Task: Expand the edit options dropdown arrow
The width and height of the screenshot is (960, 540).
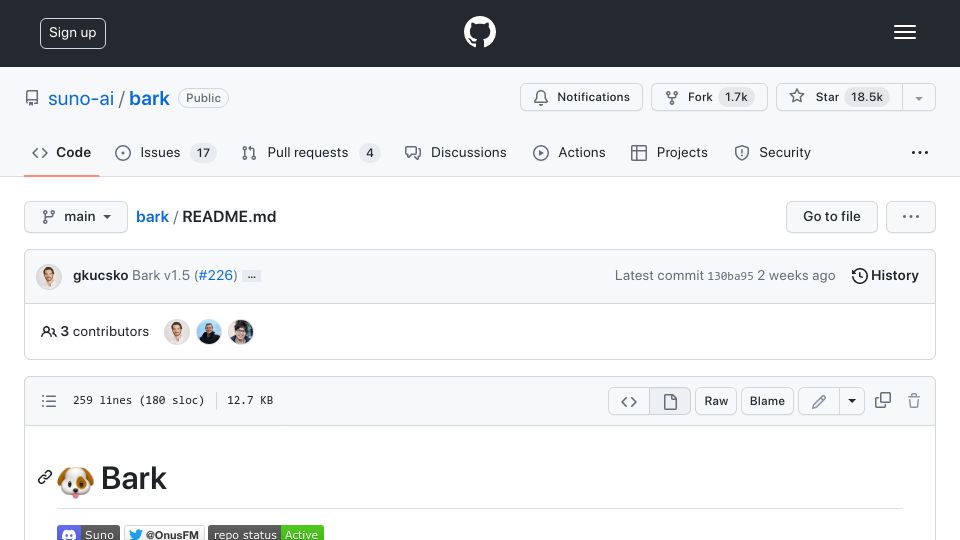Action: tap(852, 401)
